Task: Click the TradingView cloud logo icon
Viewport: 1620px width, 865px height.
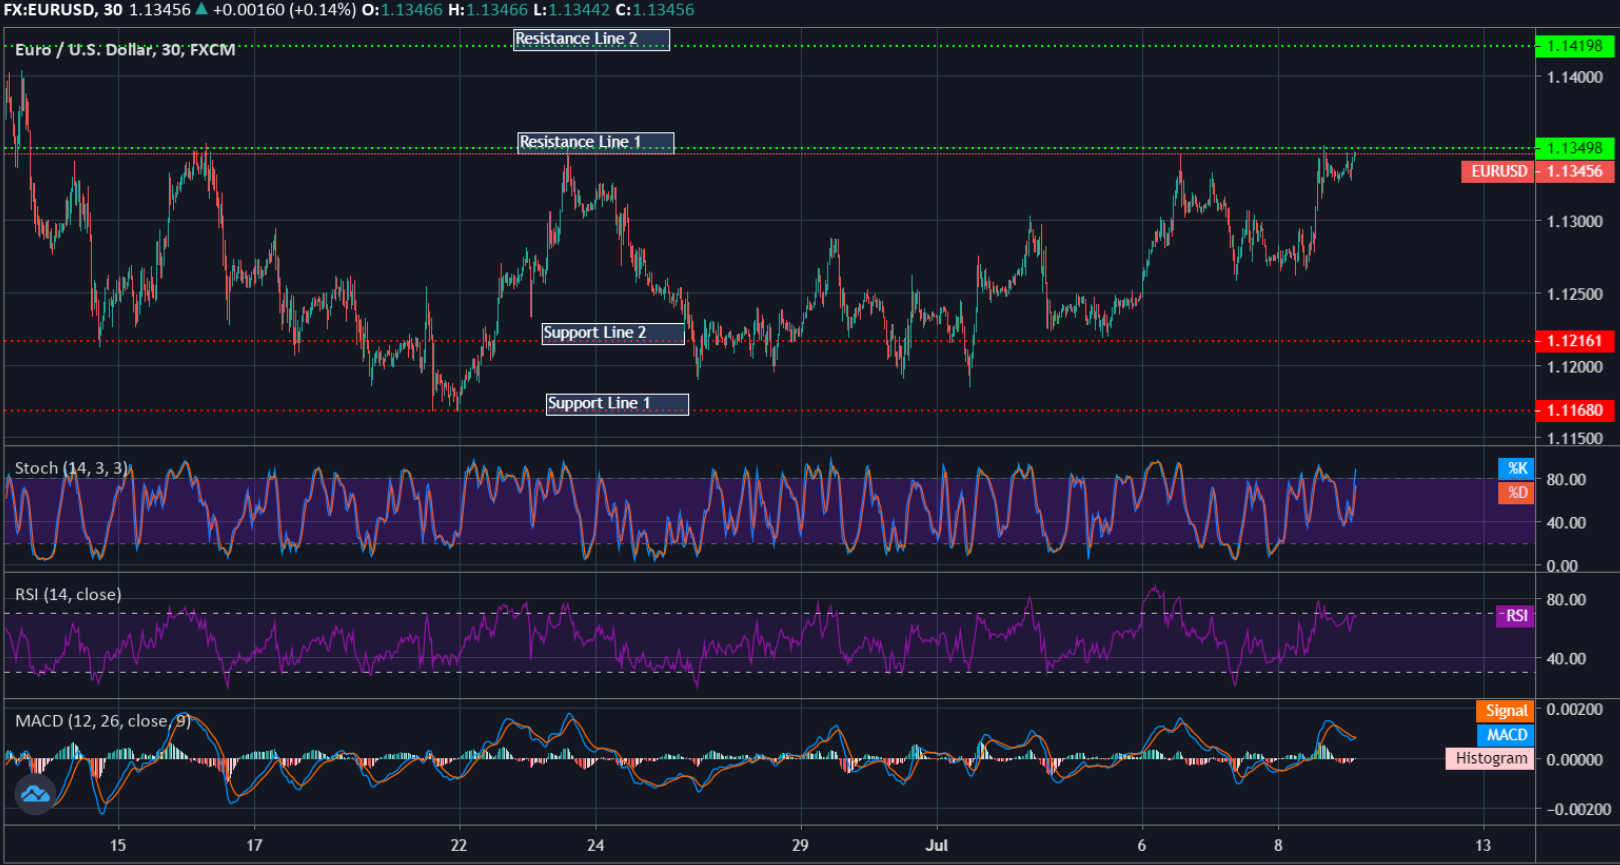Action: click(x=35, y=794)
